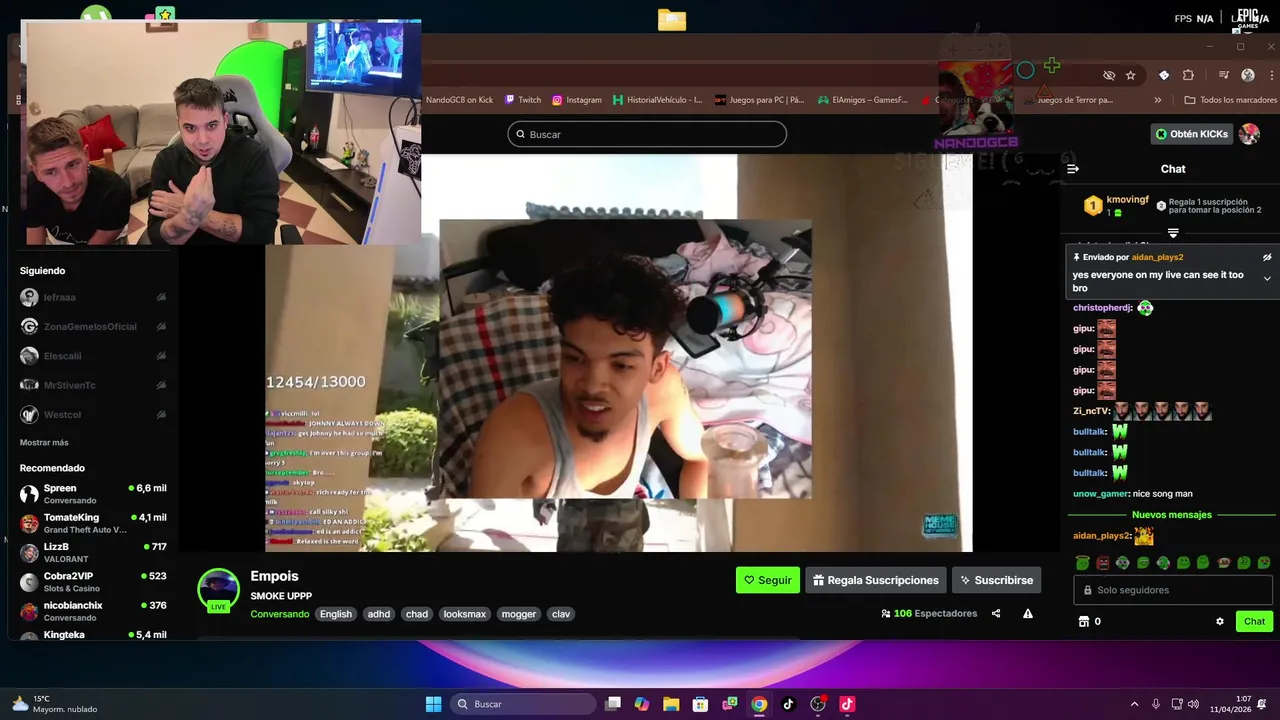Share the stream with the share icon
Screen dimensions: 1280x720
(996, 613)
